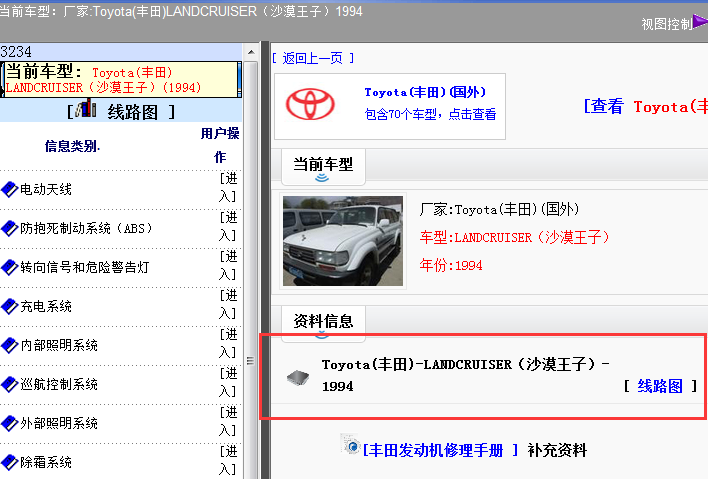Click the 年份:1994 text
Screen dimensions: 708x479
coord(451,265)
